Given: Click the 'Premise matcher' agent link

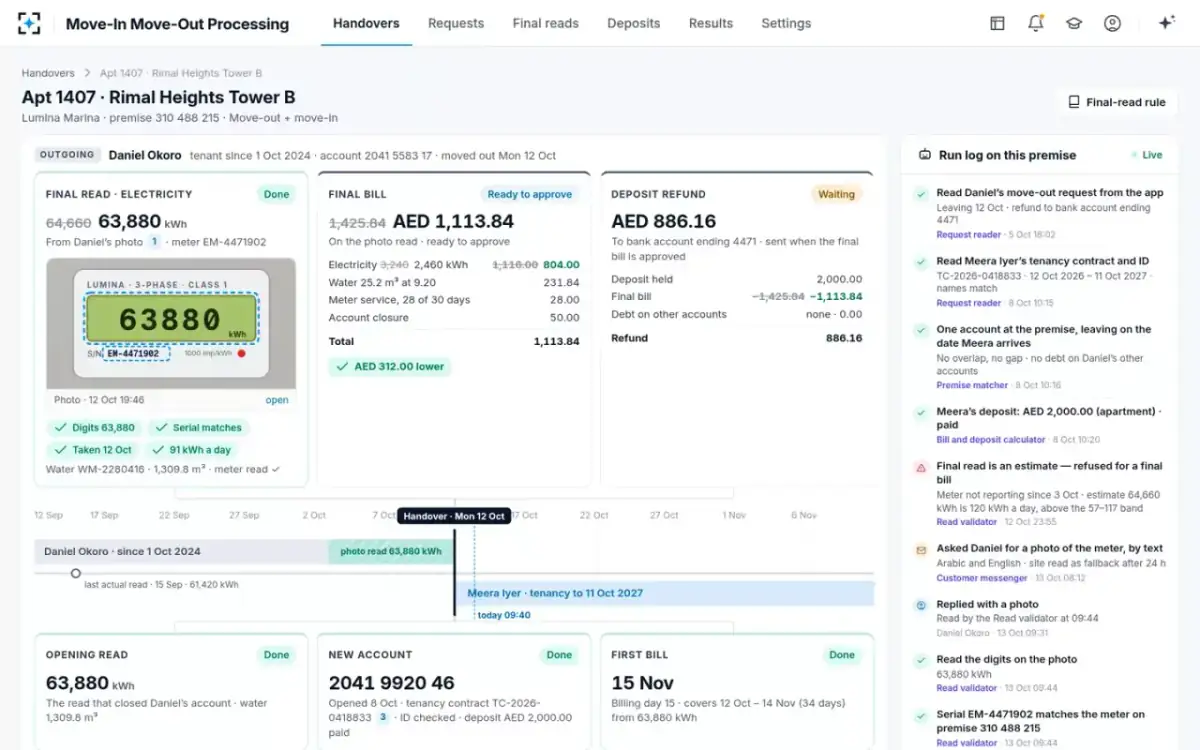Looking at the screenshot, I should [972, 385].
